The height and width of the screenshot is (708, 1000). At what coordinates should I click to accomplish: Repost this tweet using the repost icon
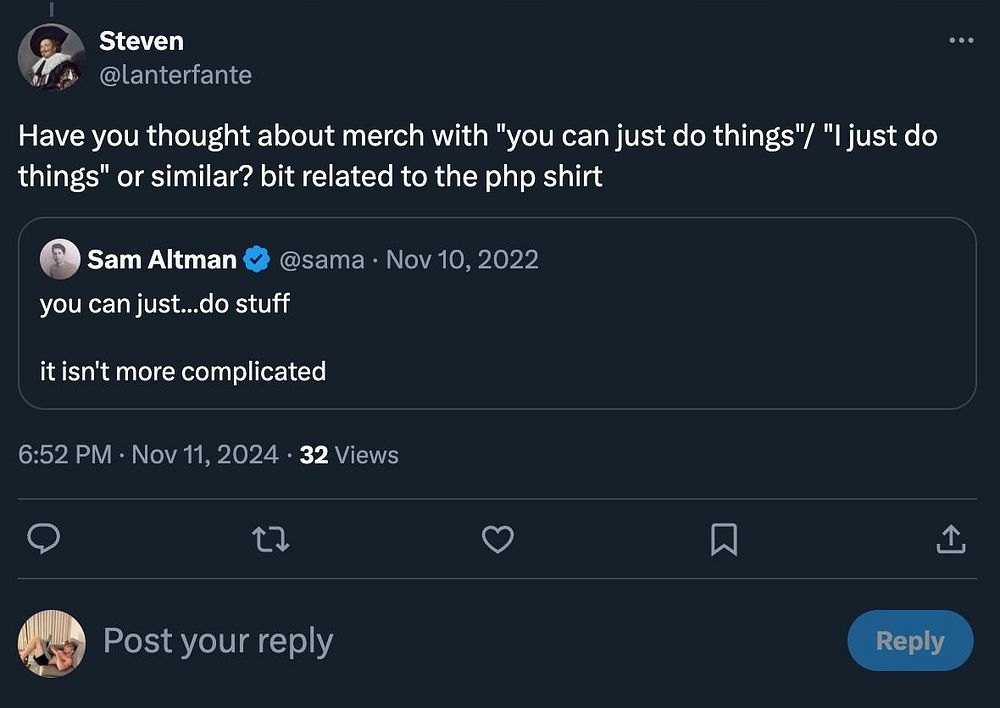pyautogui.click(x=271, y=540)
